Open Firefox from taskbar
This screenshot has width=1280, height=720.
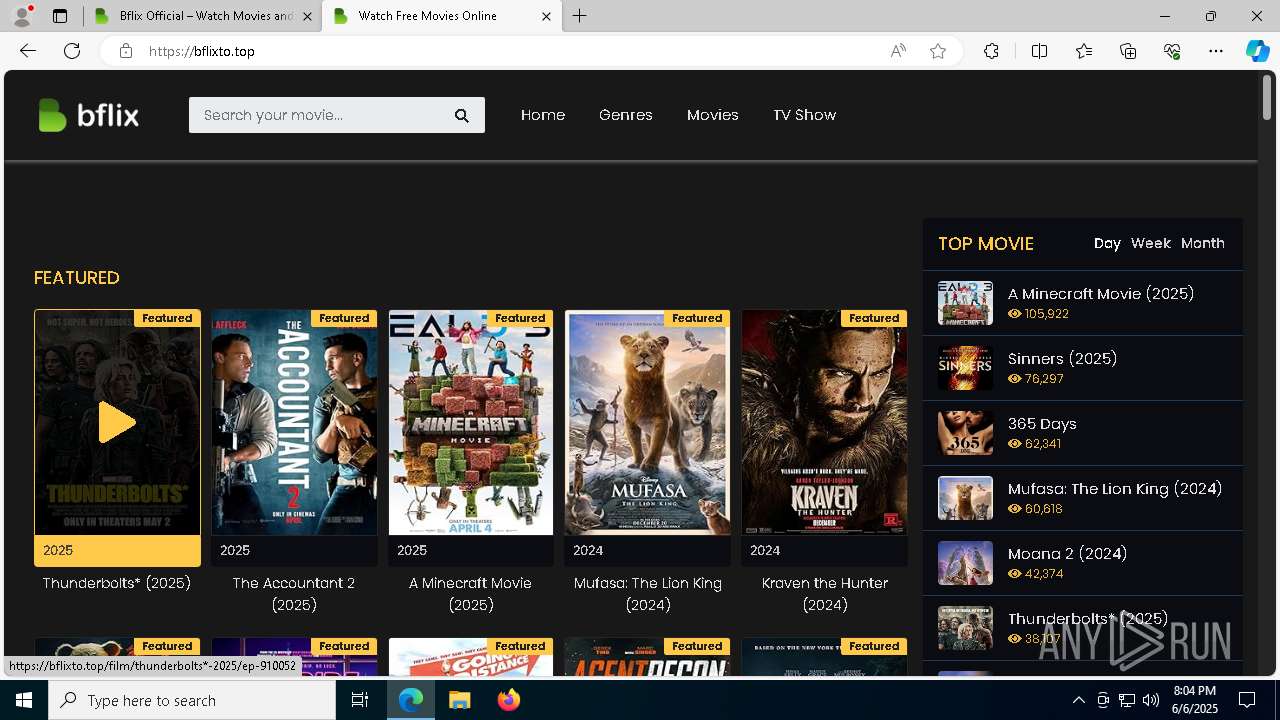(508, 700)
